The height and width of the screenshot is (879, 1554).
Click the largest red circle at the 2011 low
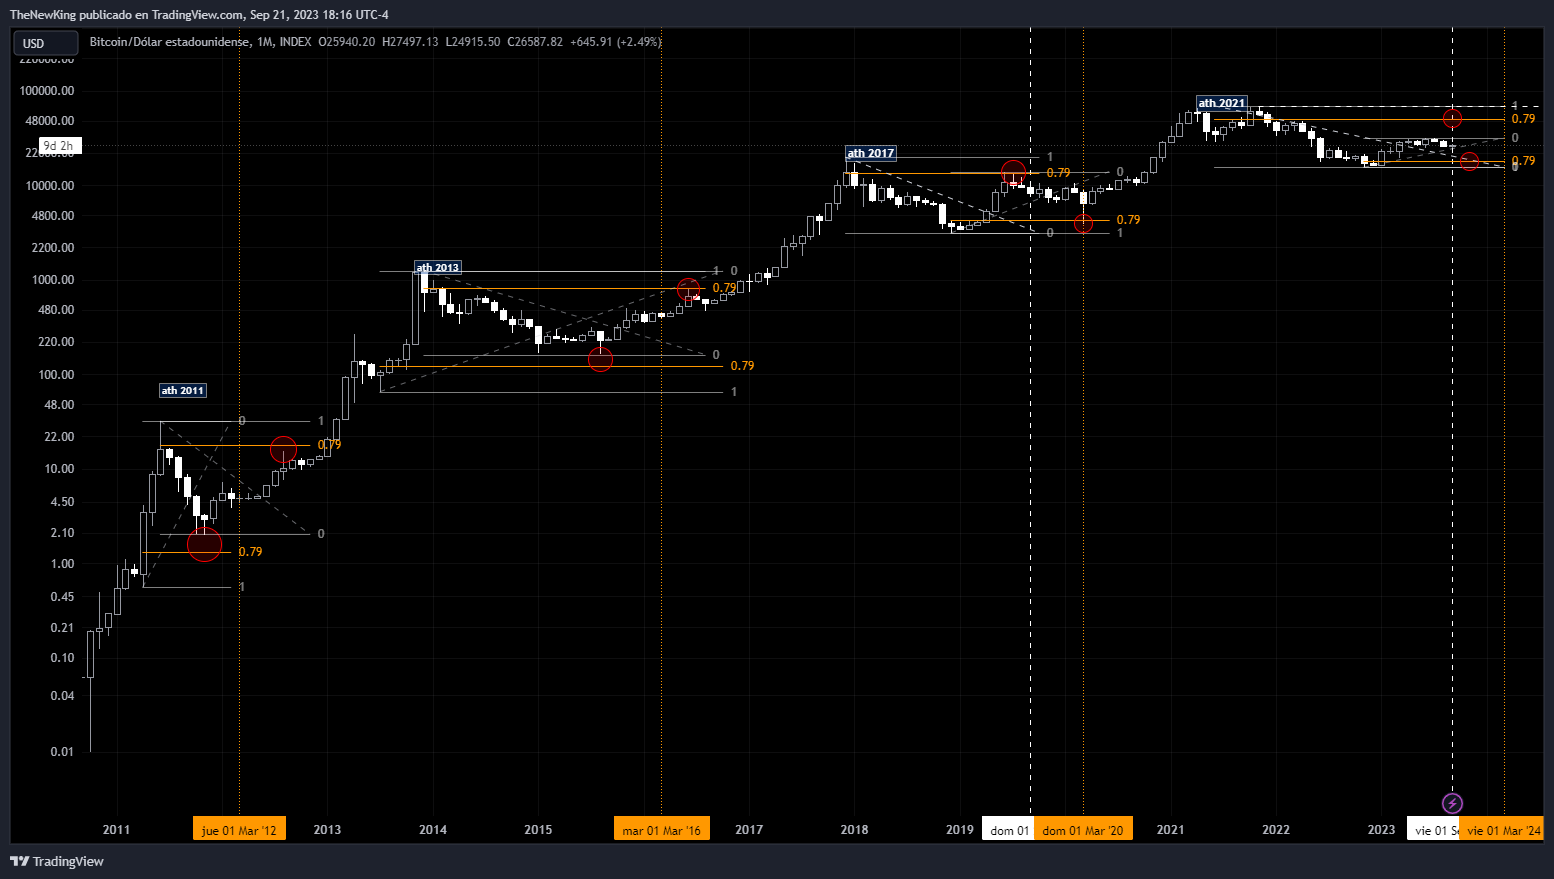pos(204,544)
